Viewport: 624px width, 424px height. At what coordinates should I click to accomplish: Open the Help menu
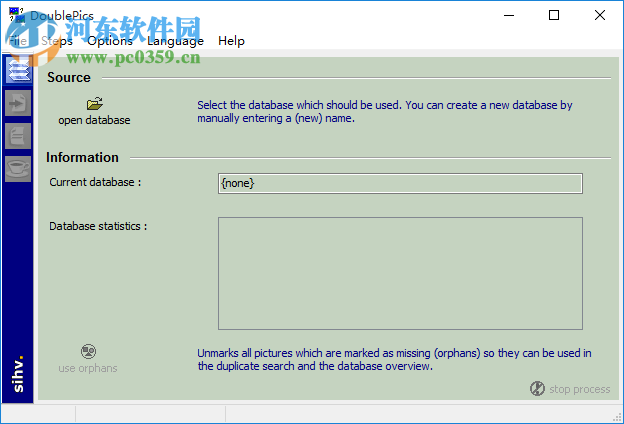tap(231, 41)
